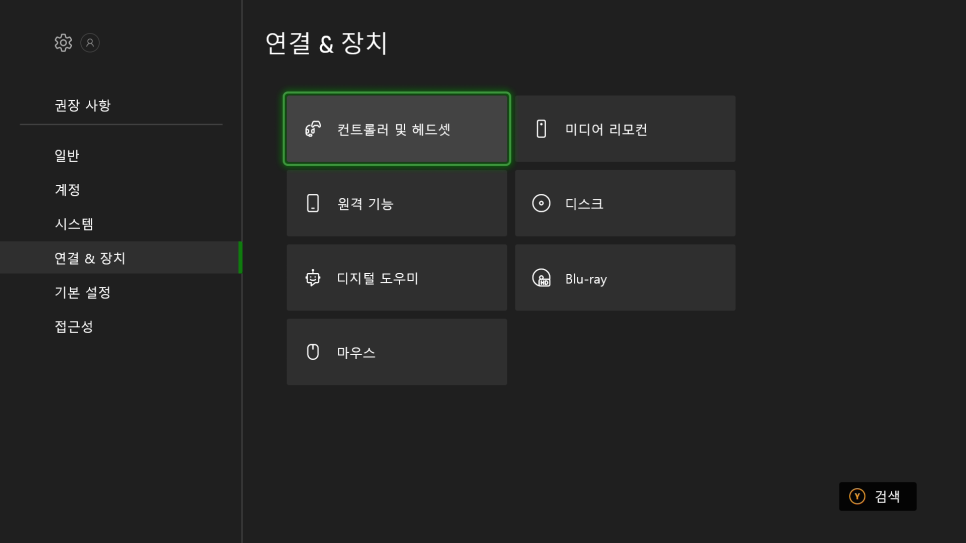
Task: Click the settings gear icon
Action: (x=63, y=43)
